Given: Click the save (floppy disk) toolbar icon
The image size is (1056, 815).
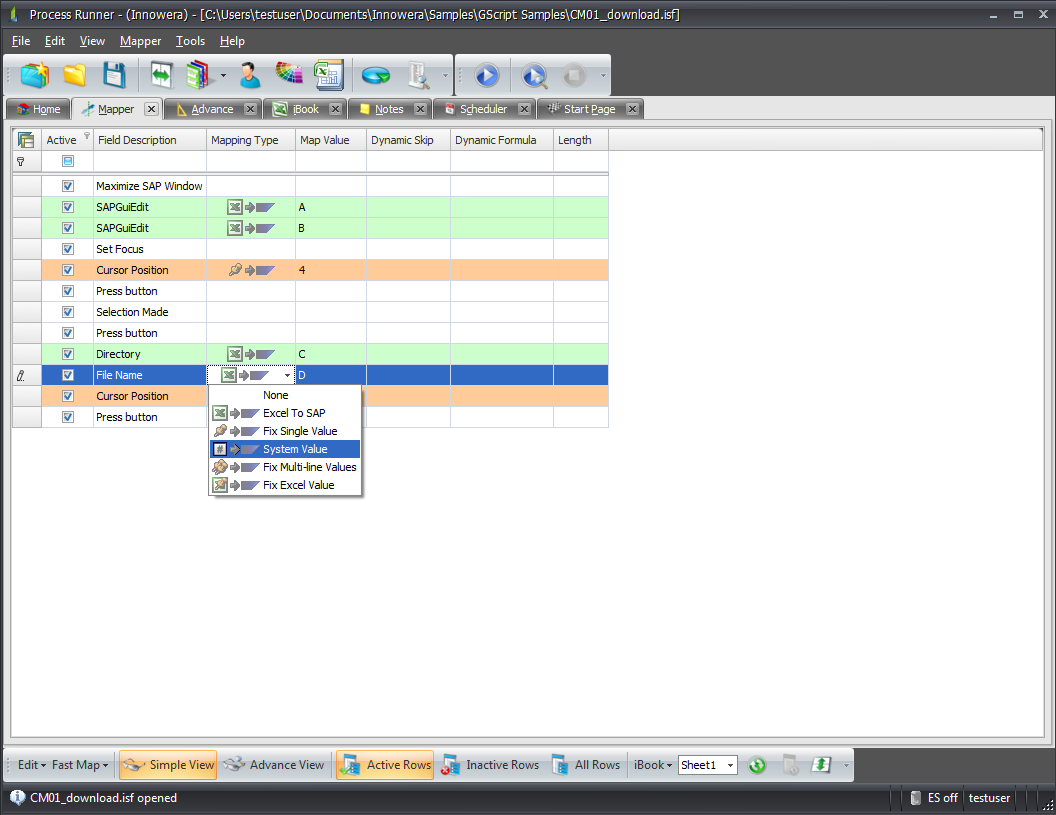Looking at the screenshot, I should click(114, 76).
